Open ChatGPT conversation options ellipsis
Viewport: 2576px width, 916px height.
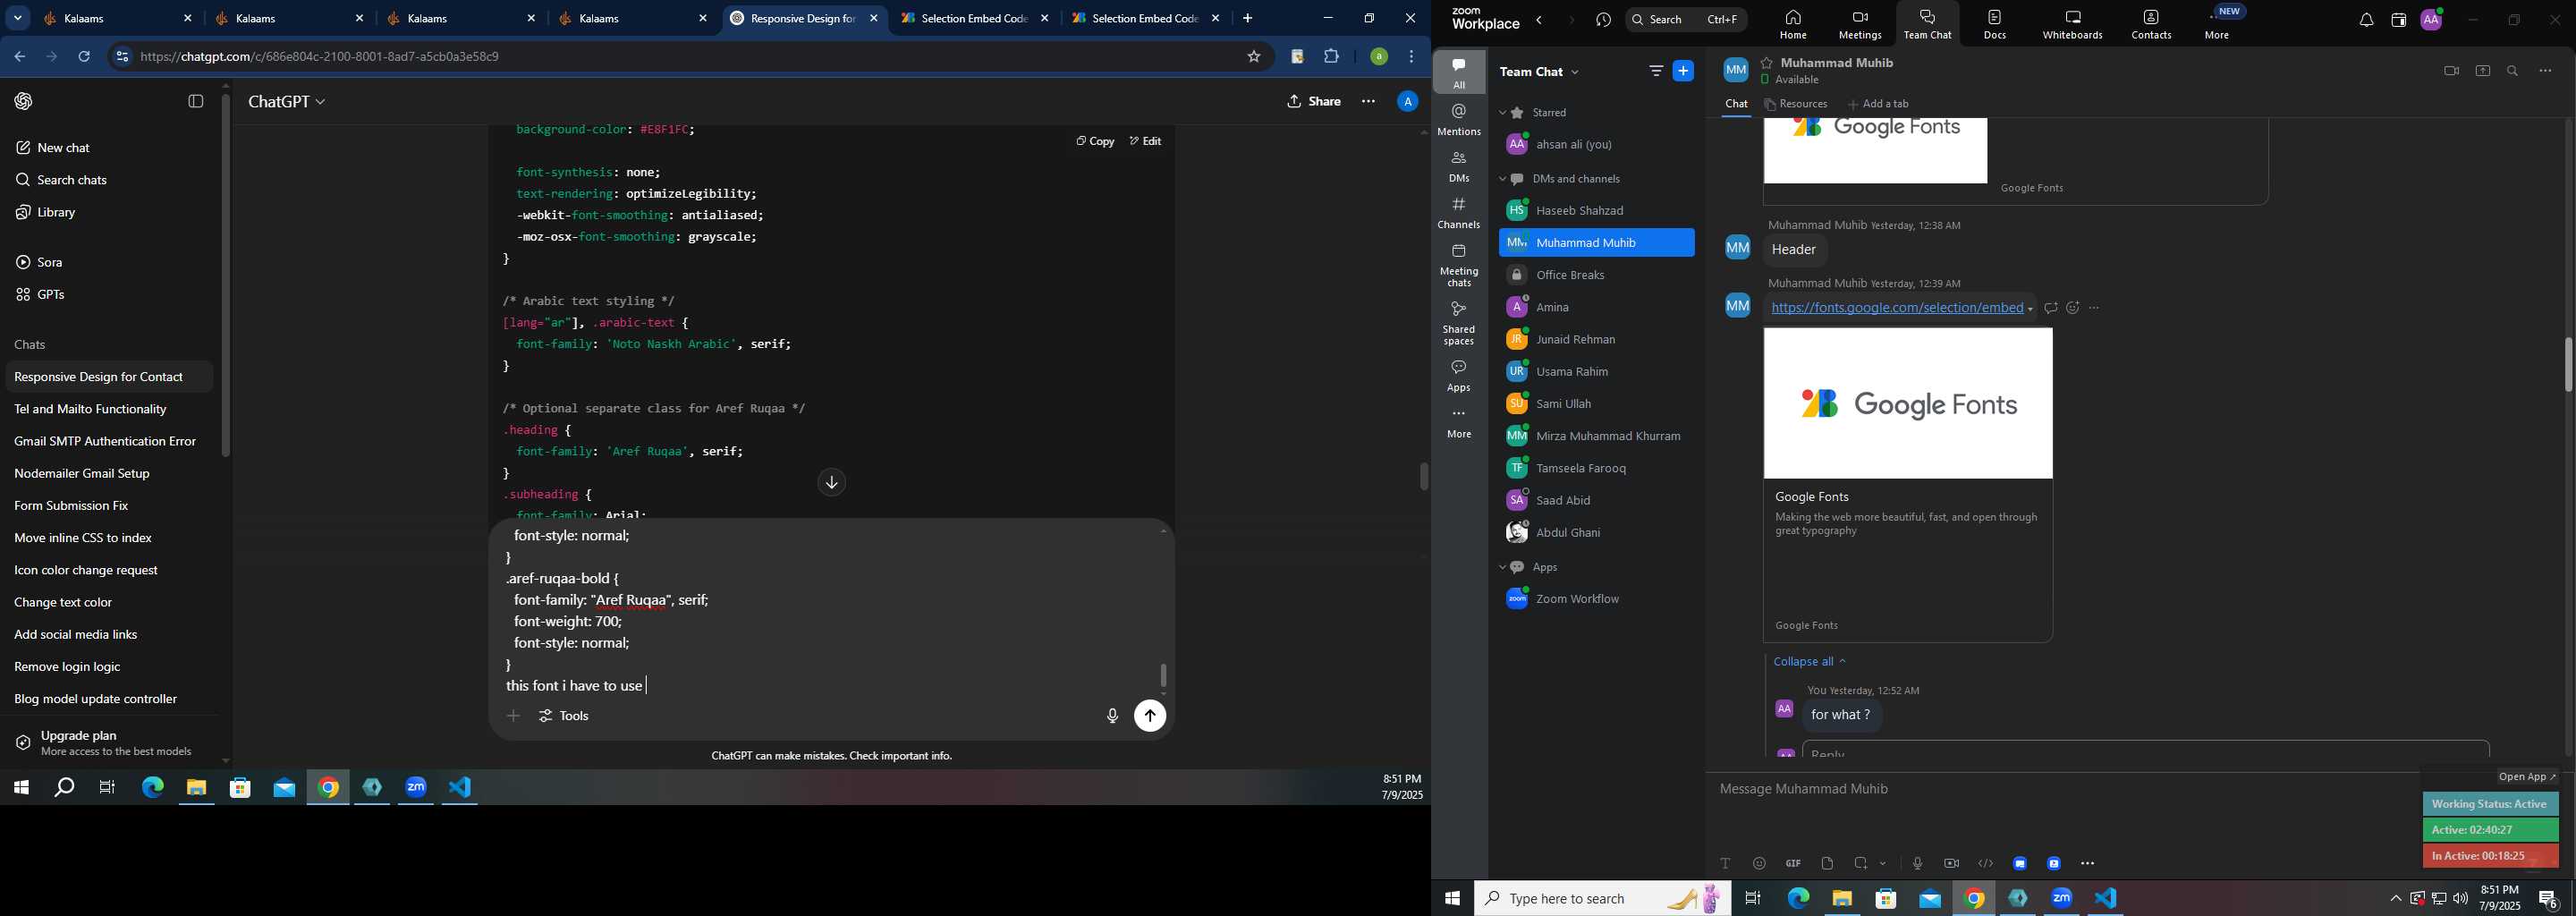(x=1368, y=101)
